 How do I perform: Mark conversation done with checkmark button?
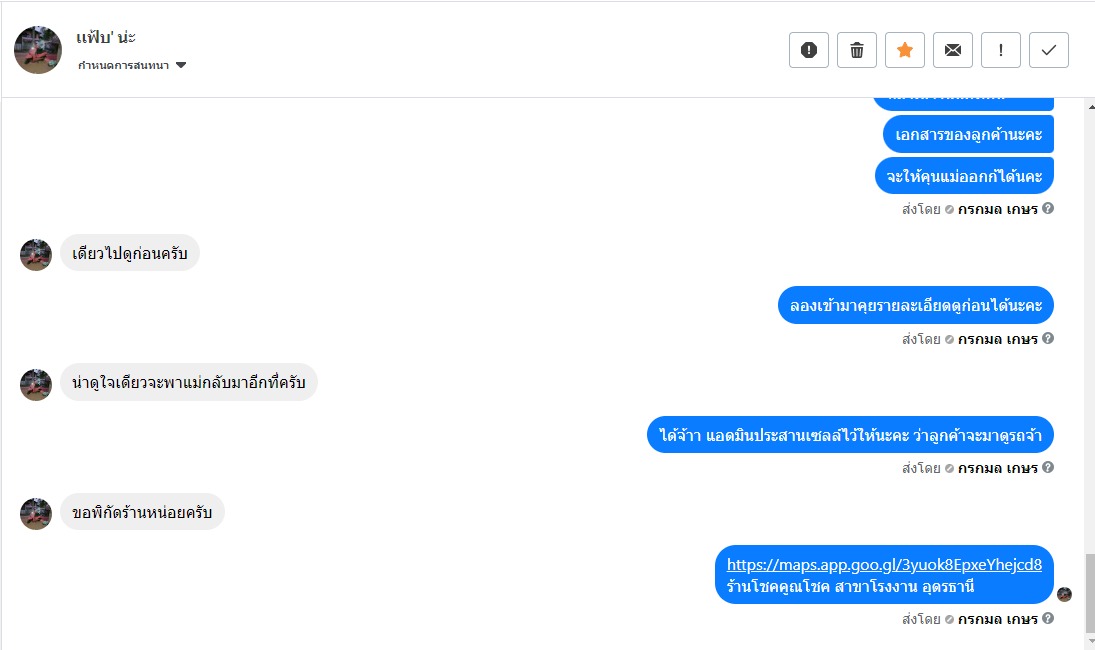point(1049,50)
